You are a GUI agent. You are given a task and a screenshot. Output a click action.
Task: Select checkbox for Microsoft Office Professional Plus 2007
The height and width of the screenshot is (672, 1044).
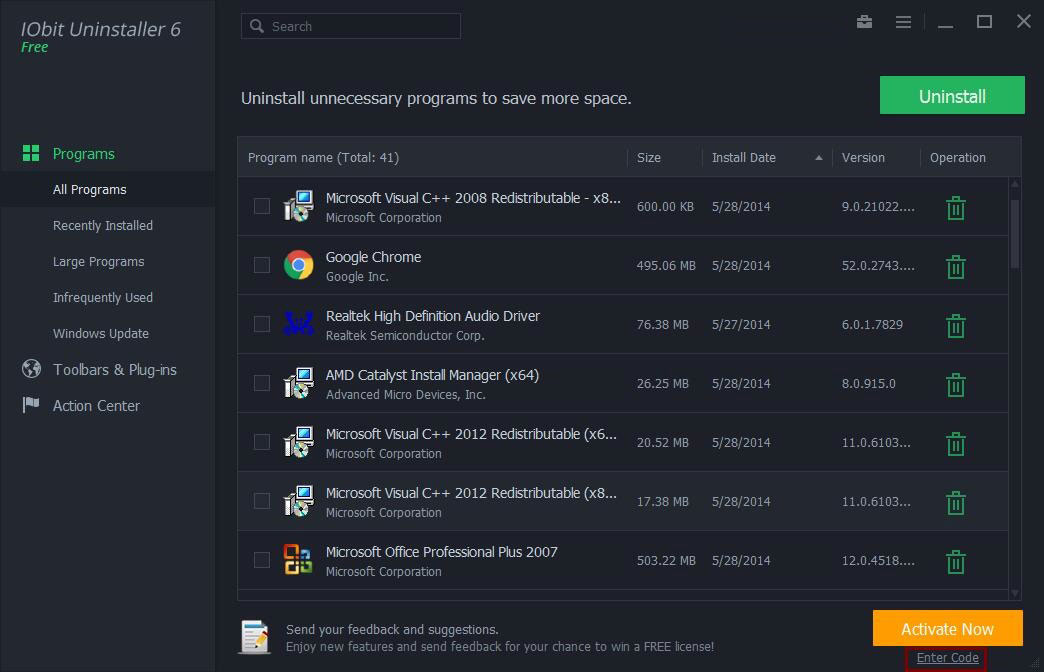262,560
